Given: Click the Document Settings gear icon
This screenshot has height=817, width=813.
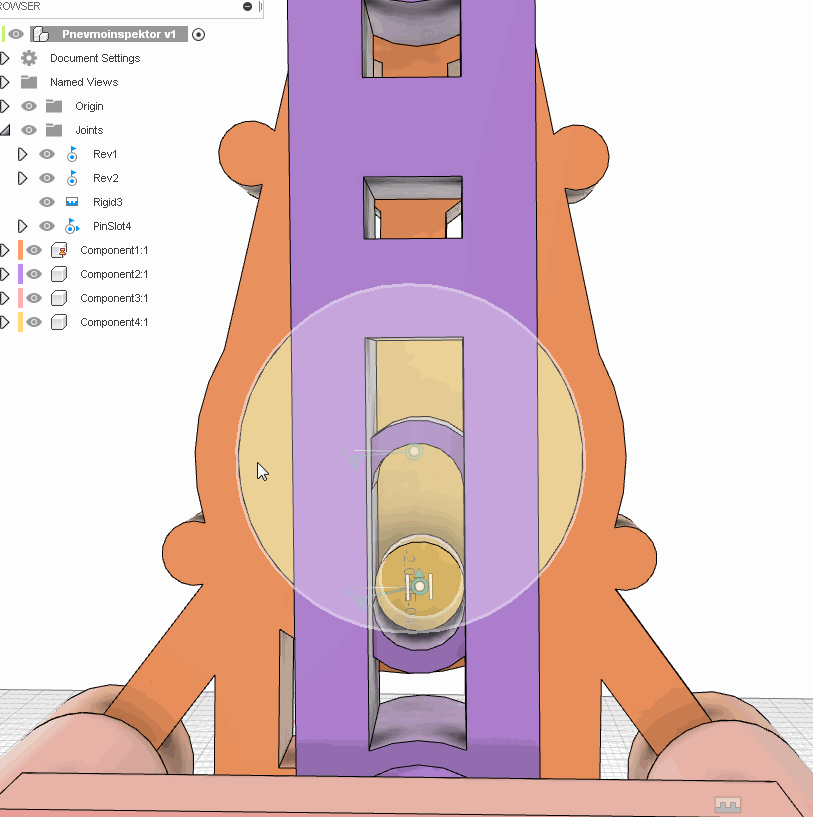Looking at the screenshot, I should (29, 58).
